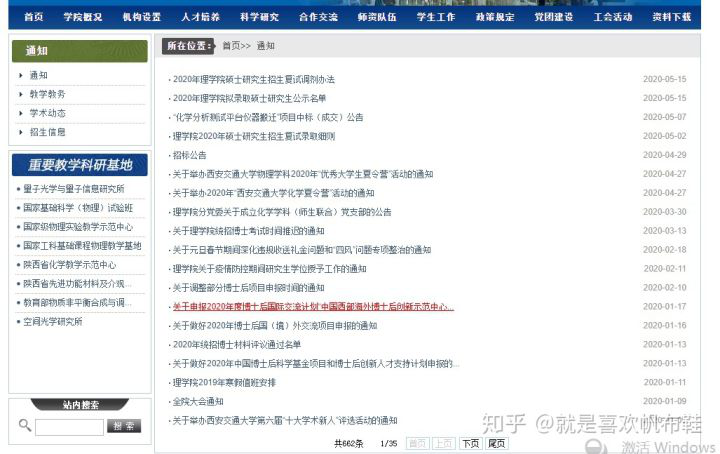The image size is (720, 454).
Task: Open 教育部物质非平衡合成与调 link
Action: pyautogui.click(x=77, y=303)
